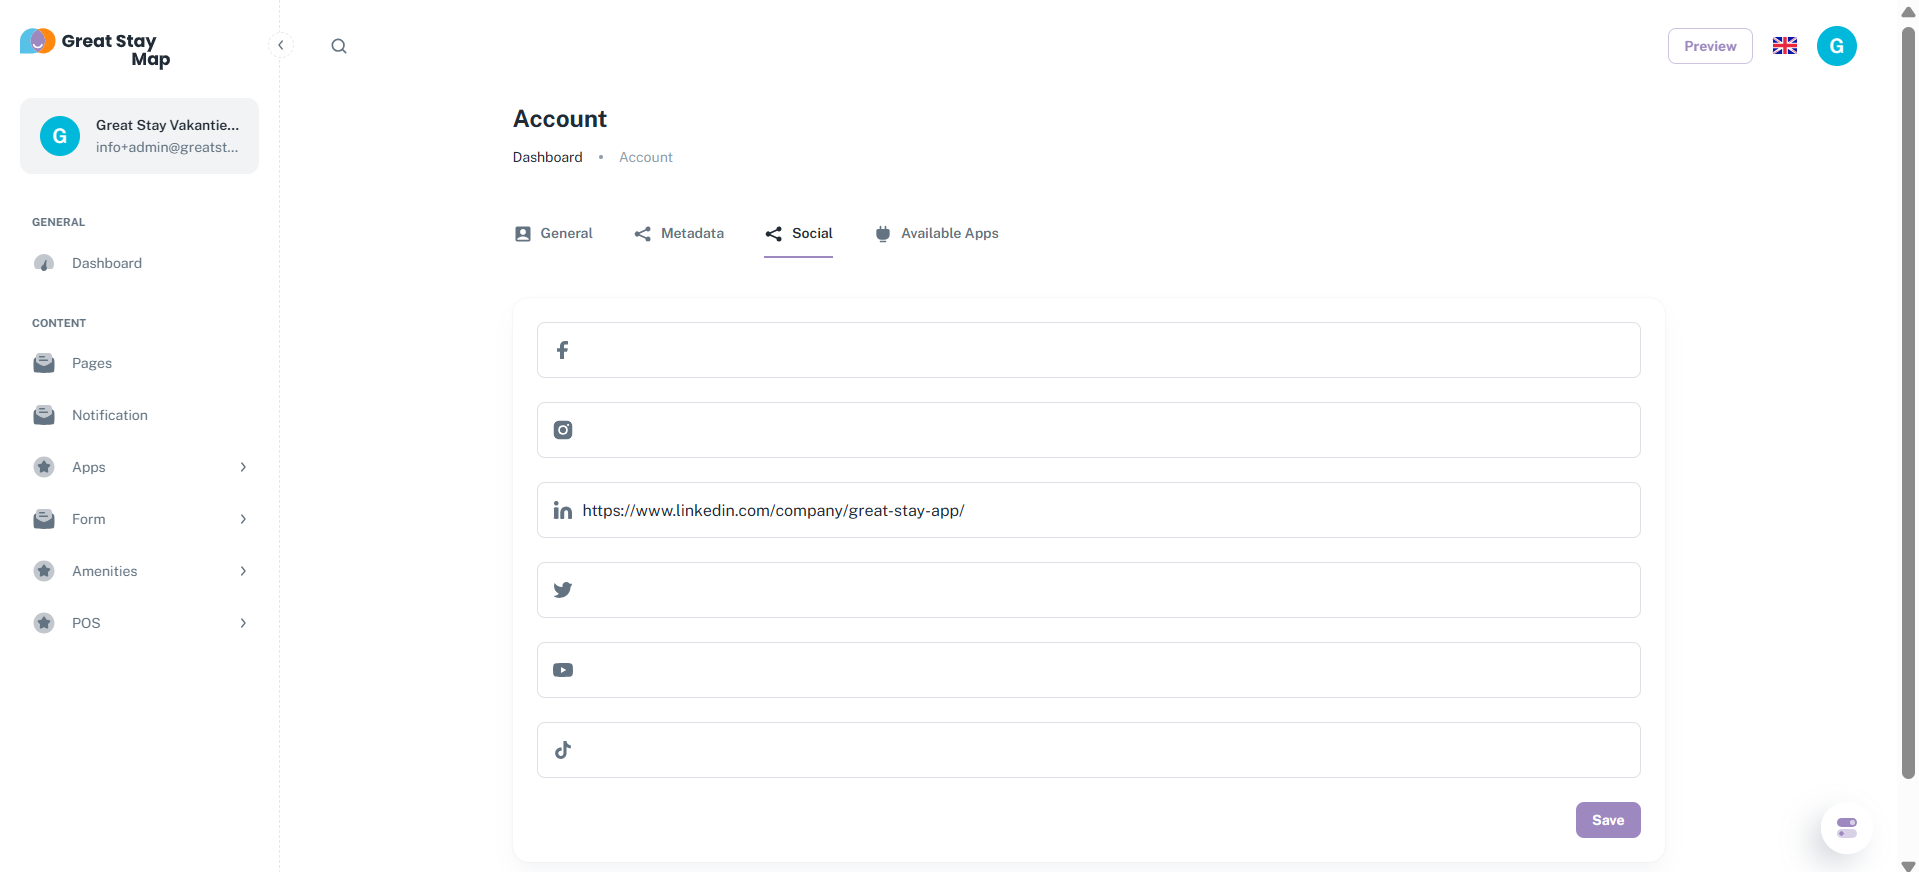Expand the POS submenu chevron
The height and width of the screenshot is (872, 1919).
243,623
